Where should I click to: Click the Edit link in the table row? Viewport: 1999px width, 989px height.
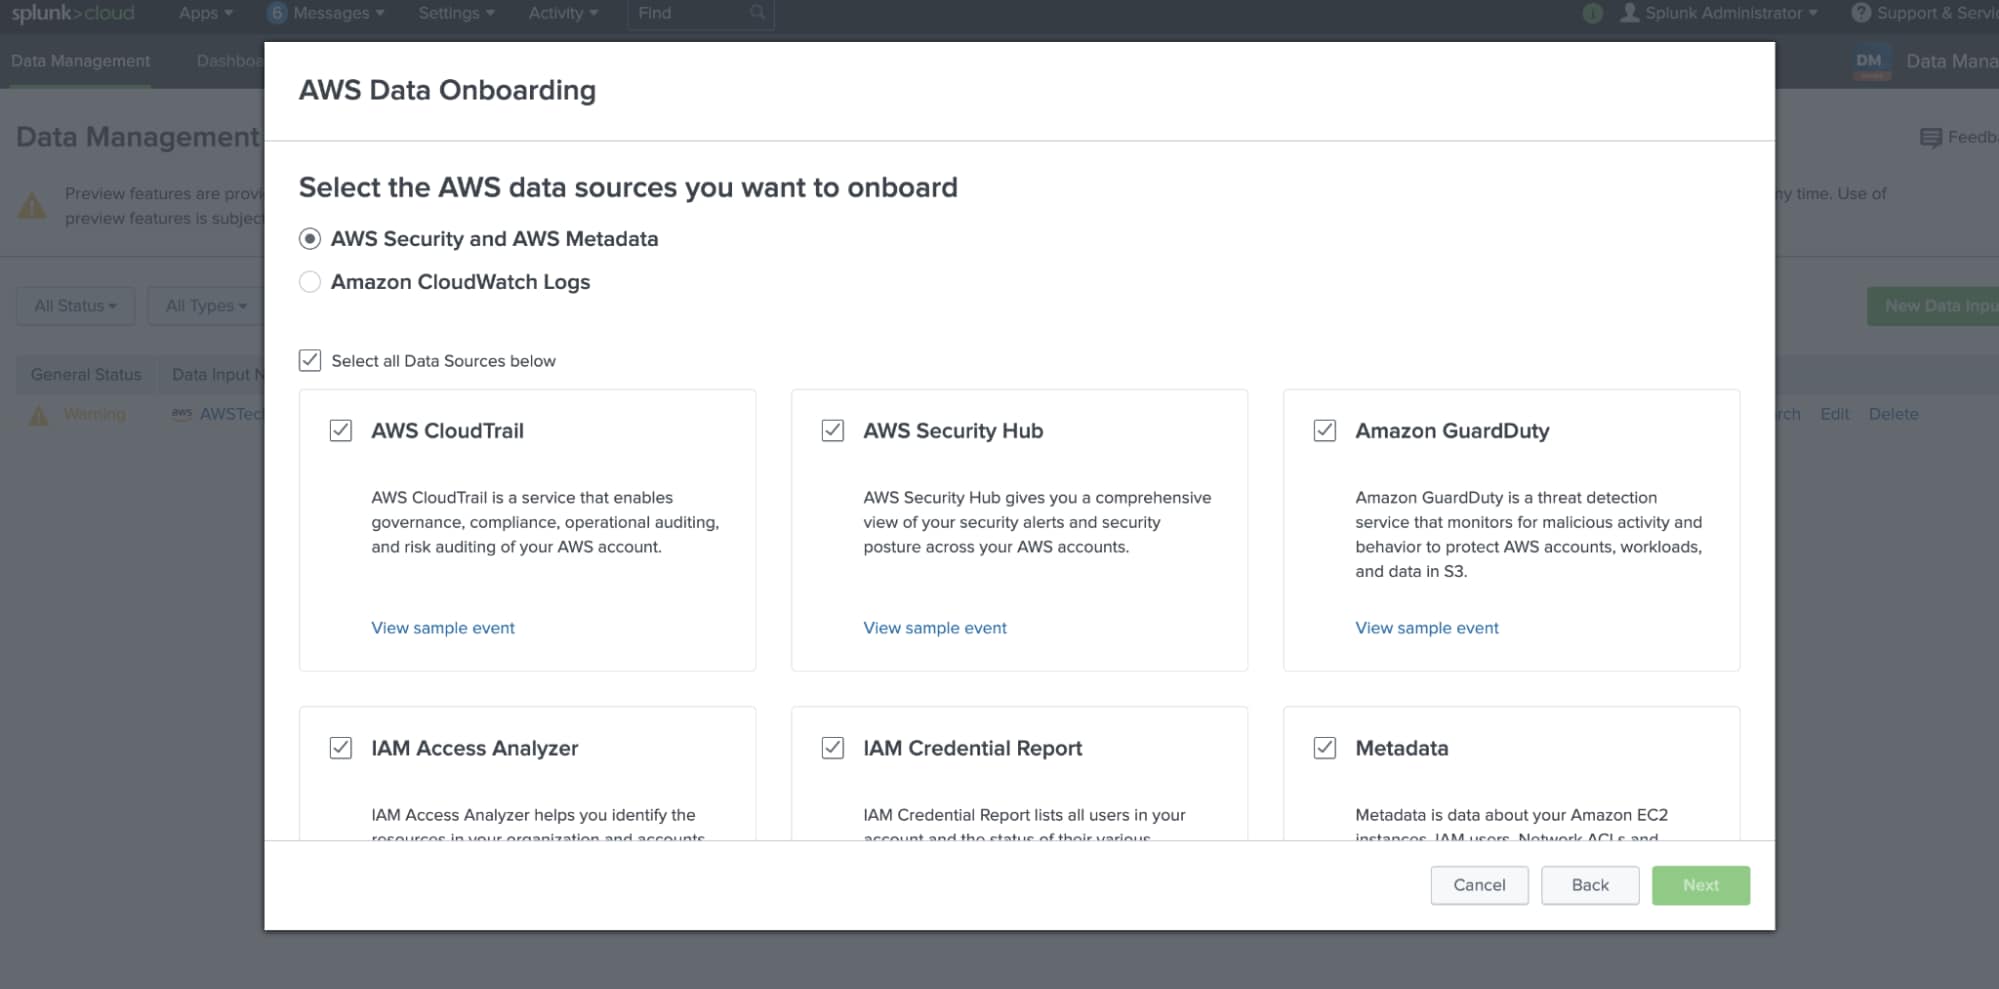pos(1834,414)
